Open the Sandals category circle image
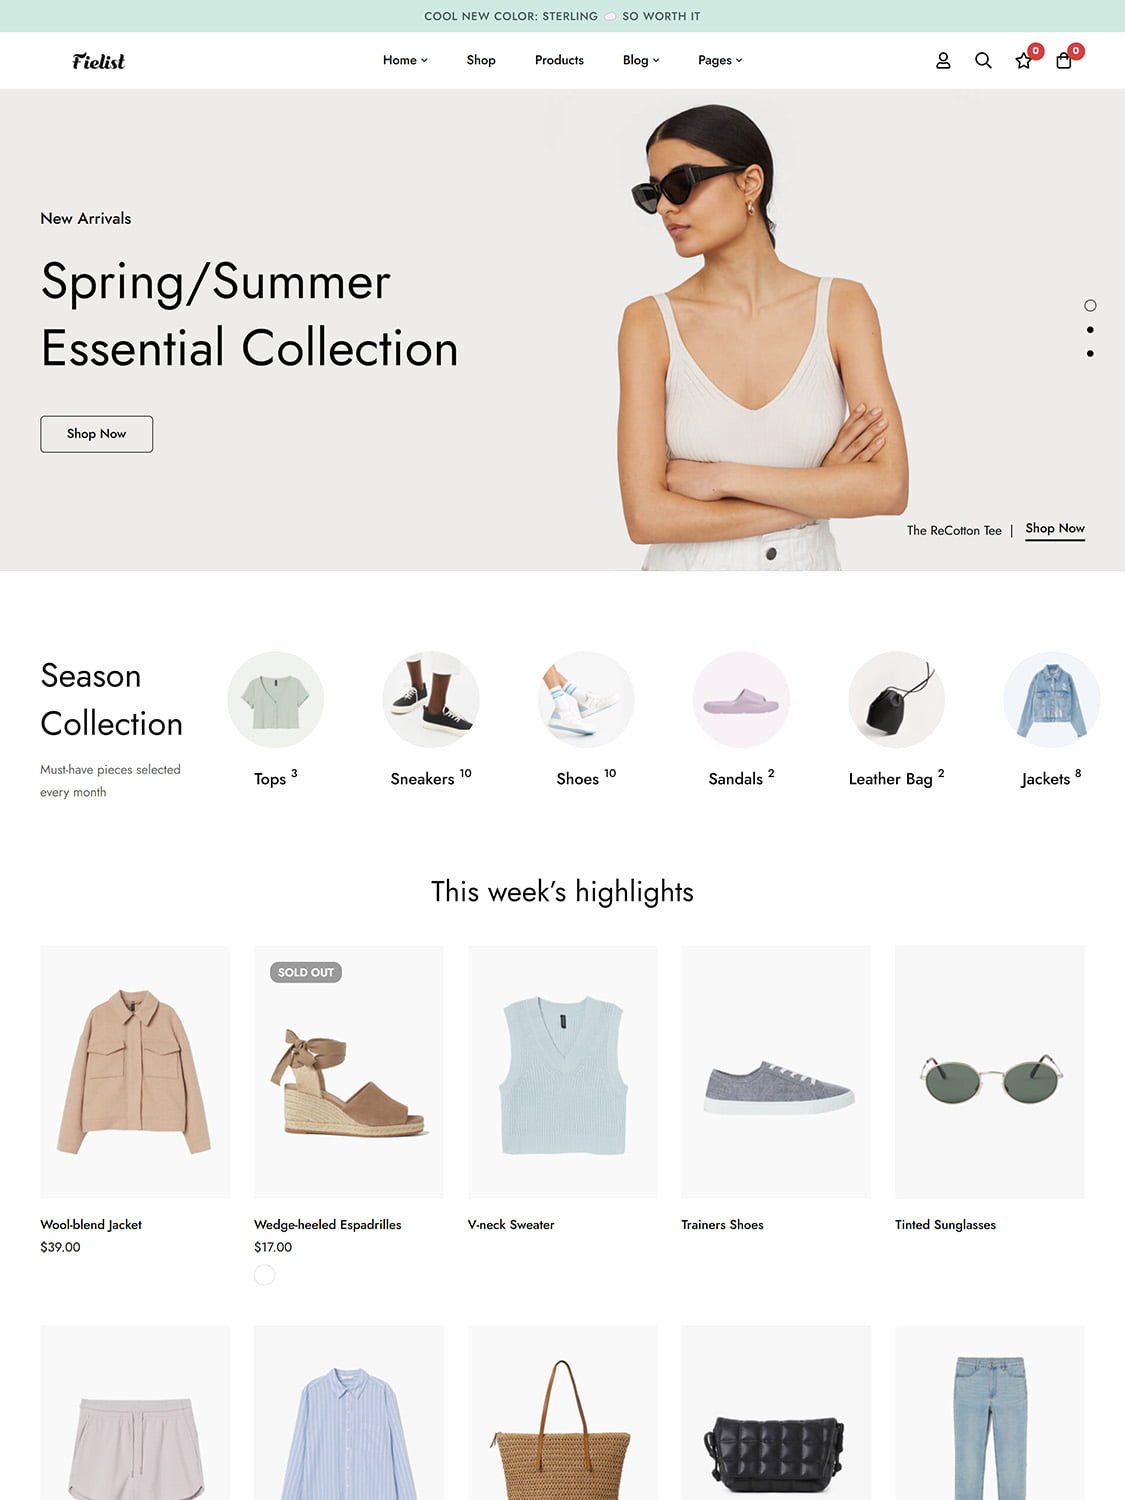1125x1500 pixels. (x=741, y=700)
